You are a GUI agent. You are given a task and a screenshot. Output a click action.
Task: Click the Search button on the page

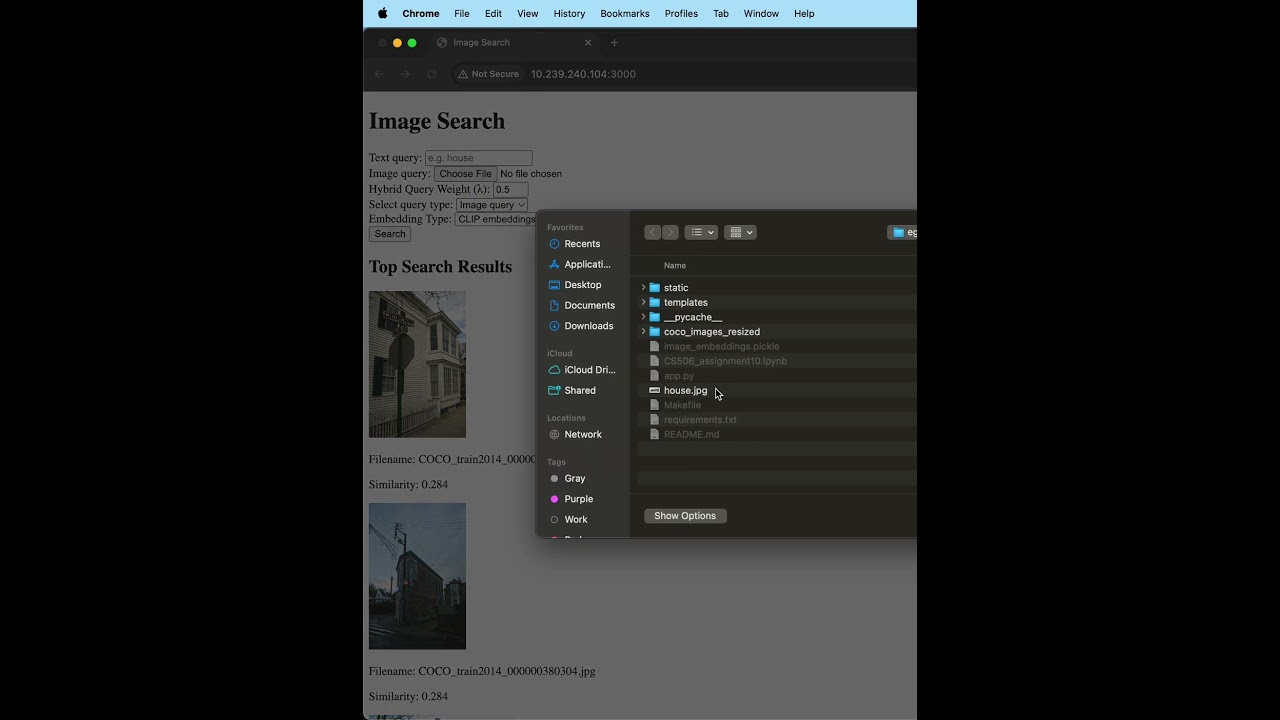click(x=390, y=234)
